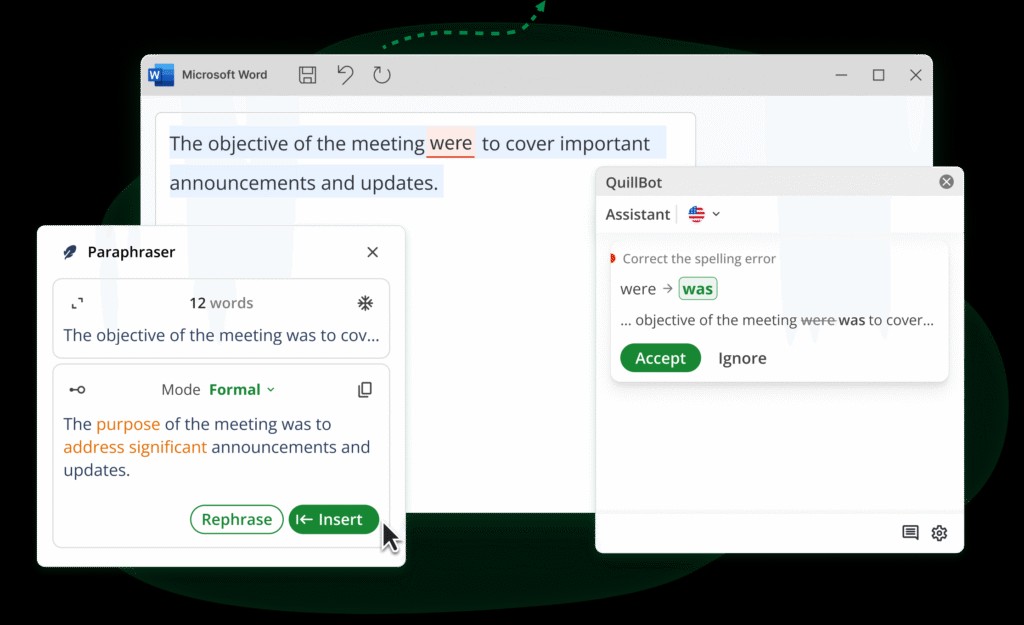Click 'announcements and updates.' in the document
Screen dimensions: 1024x625
(304, 183)
